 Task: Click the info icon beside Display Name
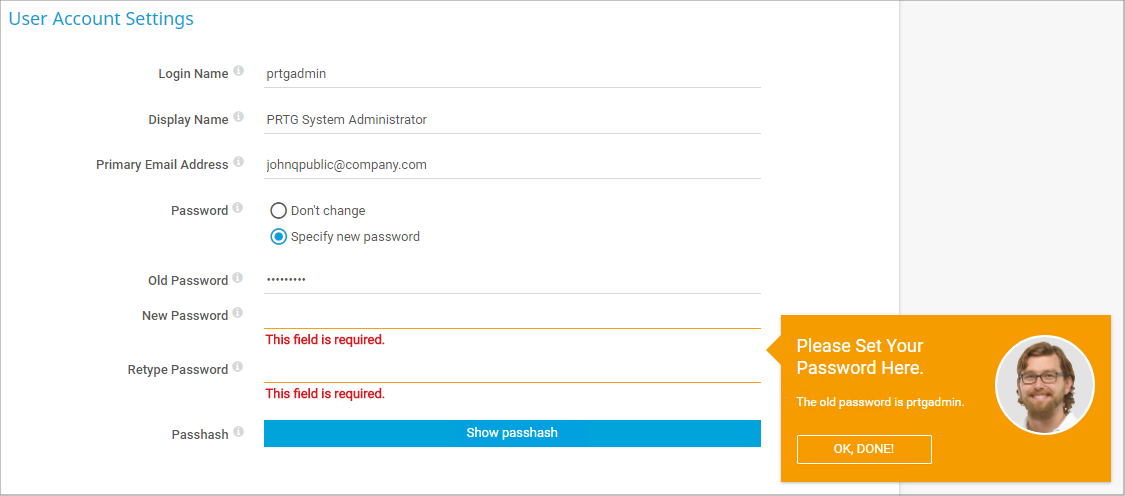[x=238, y=118]
